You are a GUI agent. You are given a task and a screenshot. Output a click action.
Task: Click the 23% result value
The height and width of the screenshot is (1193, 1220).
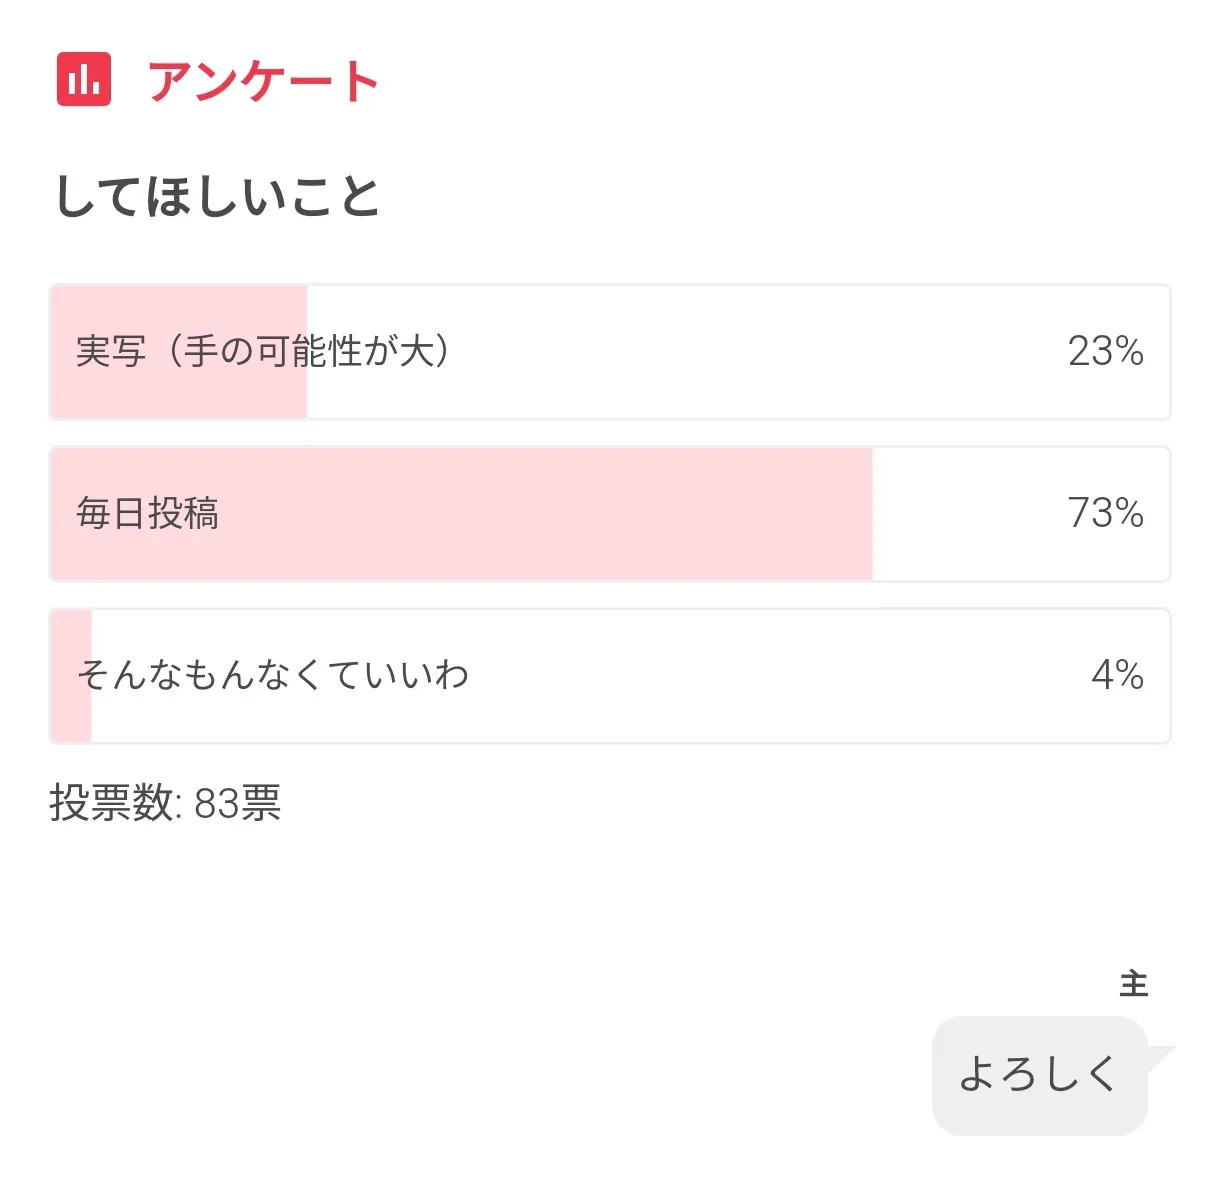point(1105,351)
